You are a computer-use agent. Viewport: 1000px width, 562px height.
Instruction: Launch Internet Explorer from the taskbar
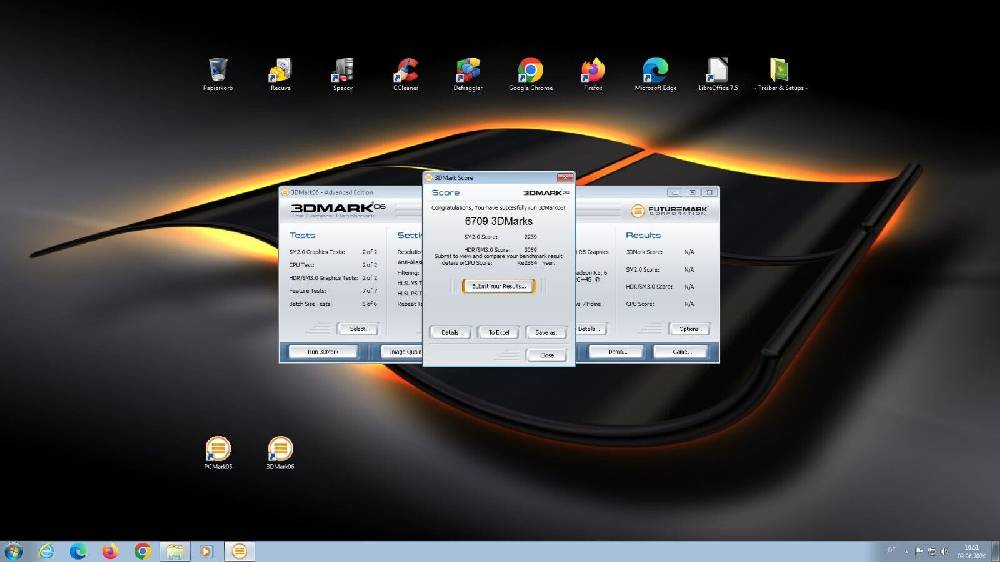[46, 551]
